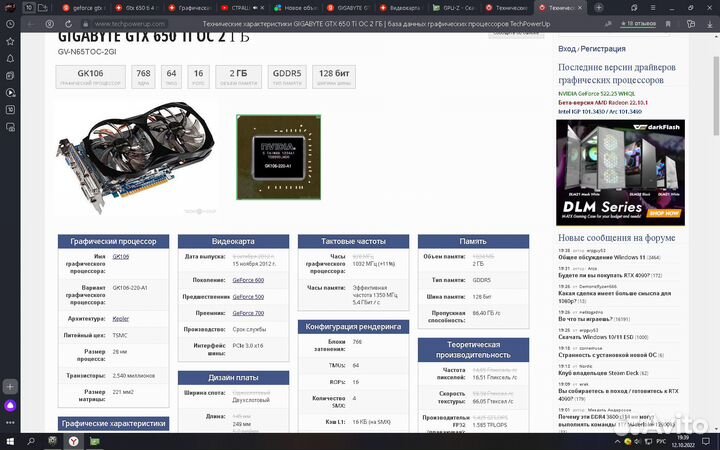The image size is (720, 450).
Task: Open the video play icon in sidebar
Action: pyautogui.click(x=10, y=93)
